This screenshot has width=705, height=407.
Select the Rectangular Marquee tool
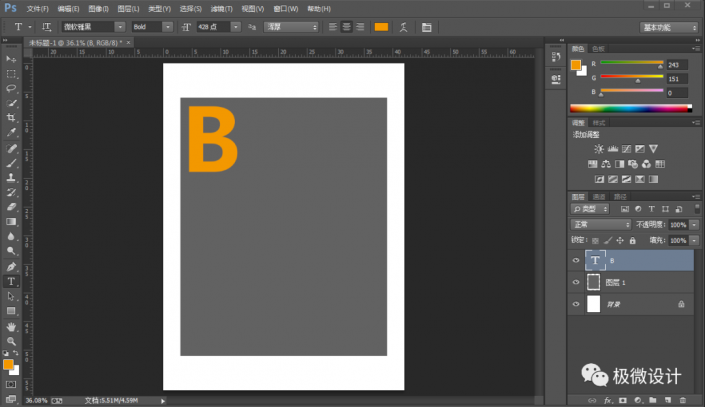11,74
